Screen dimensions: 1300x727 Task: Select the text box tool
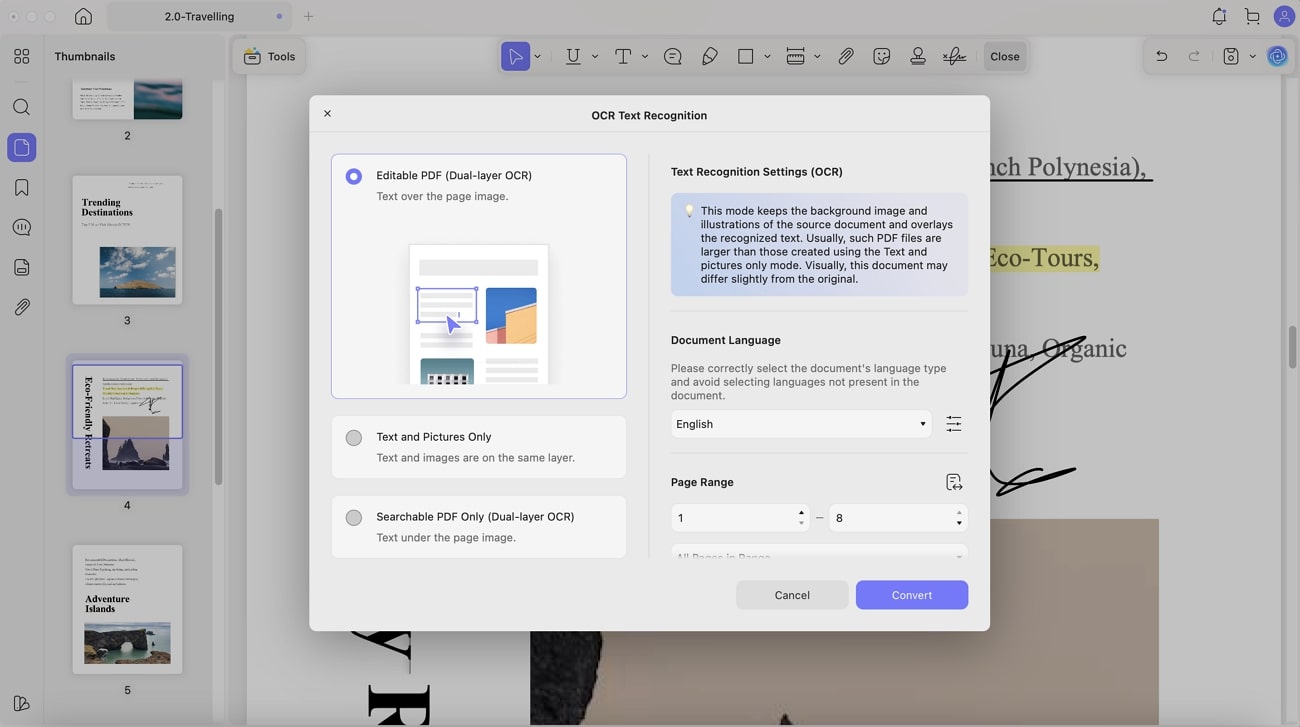623,57
